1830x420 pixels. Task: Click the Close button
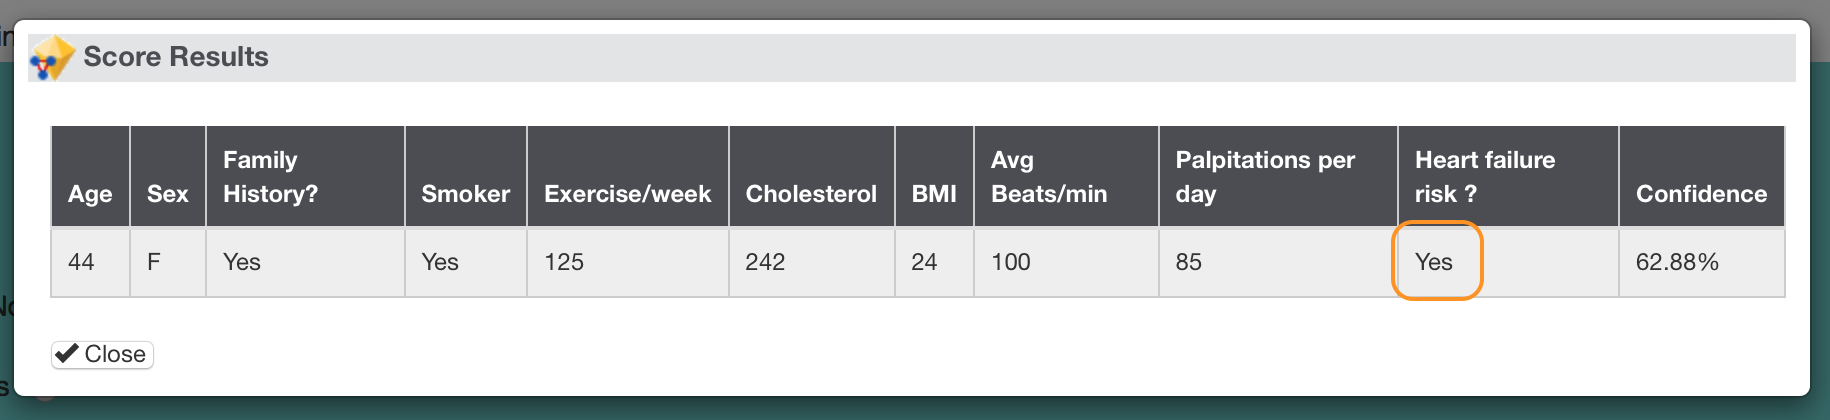[102, 354]
